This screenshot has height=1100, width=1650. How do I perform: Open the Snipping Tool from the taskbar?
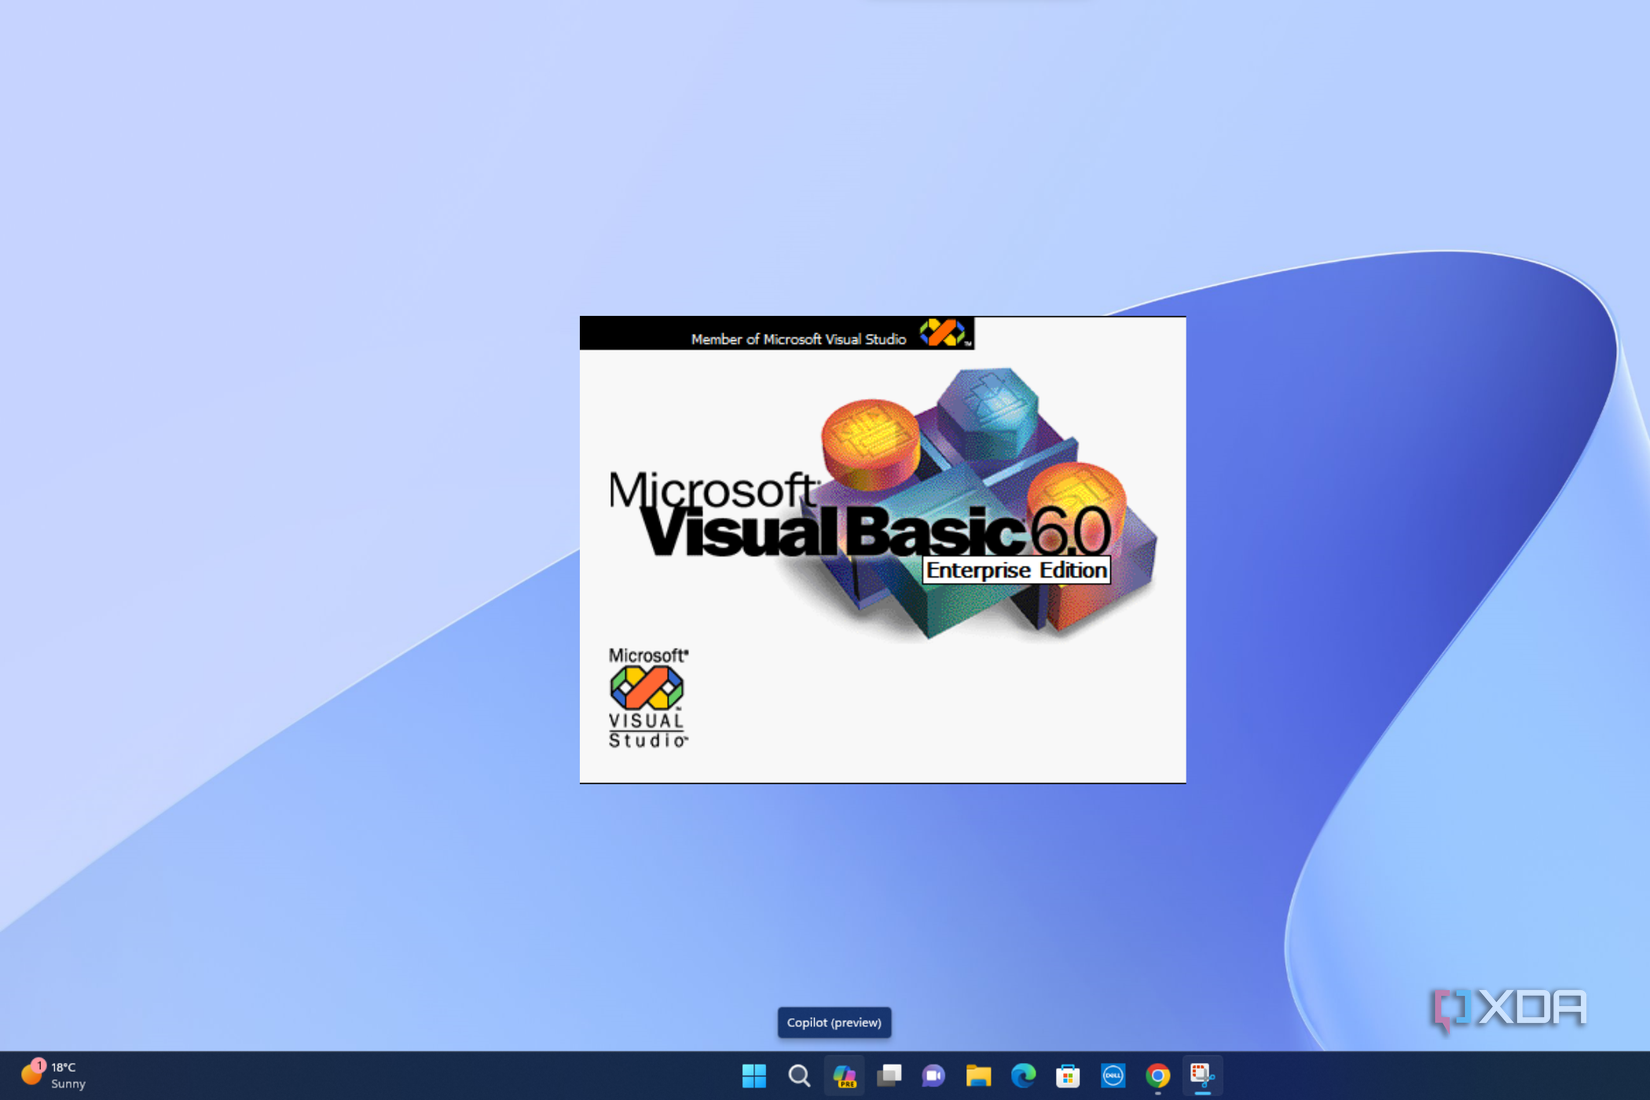pos(1202,1075)
